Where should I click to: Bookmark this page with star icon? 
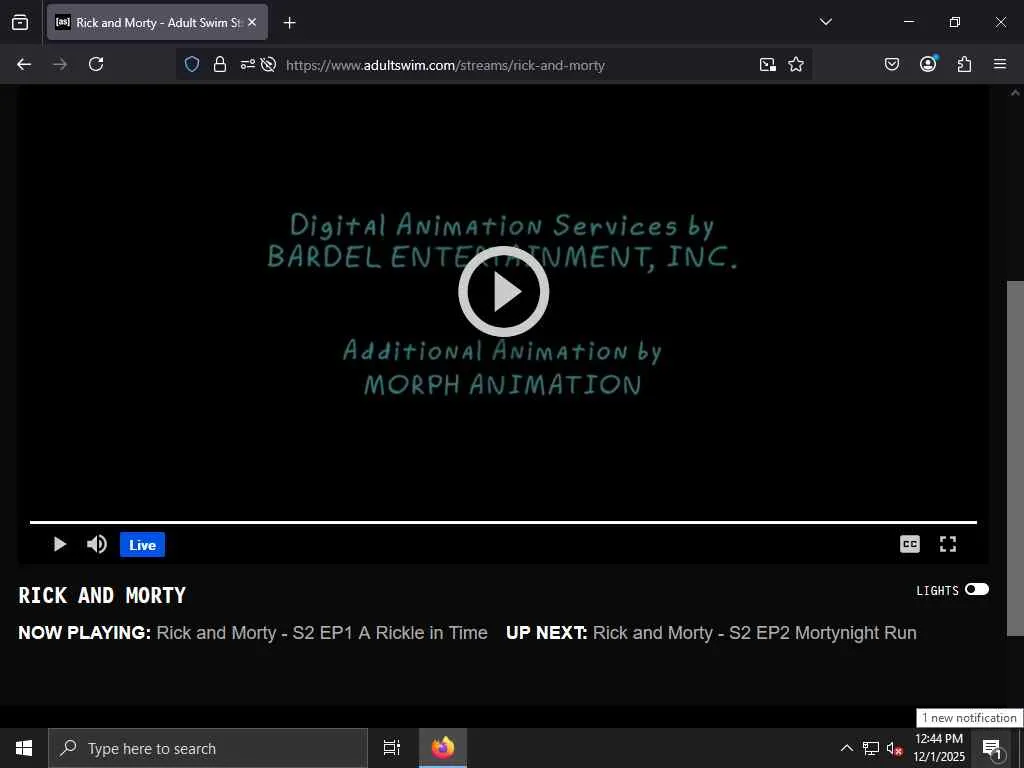pos(795,64)
